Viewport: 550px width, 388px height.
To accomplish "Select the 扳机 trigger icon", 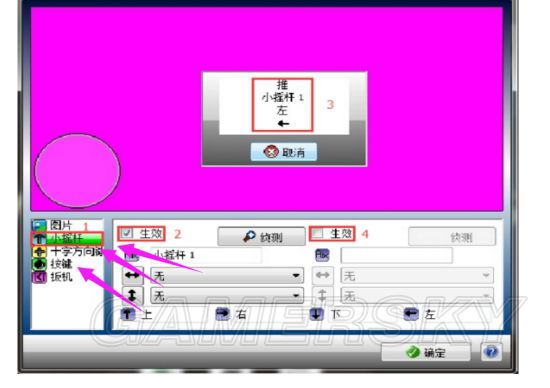I will pyautogui.click(x=39, y=277).
